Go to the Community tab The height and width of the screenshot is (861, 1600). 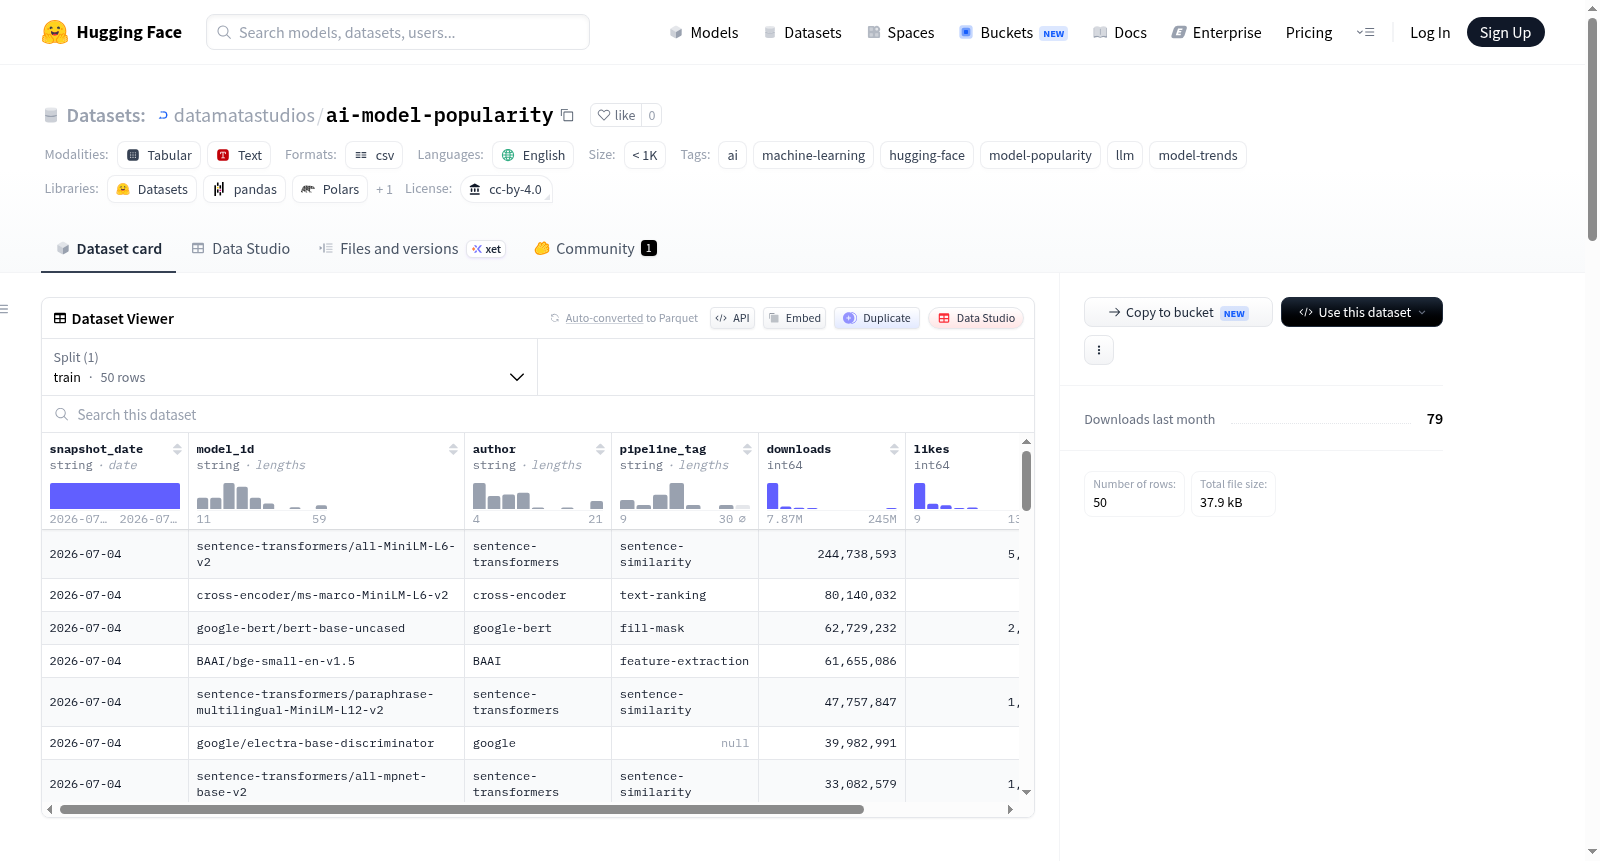[x=595, y=249]
